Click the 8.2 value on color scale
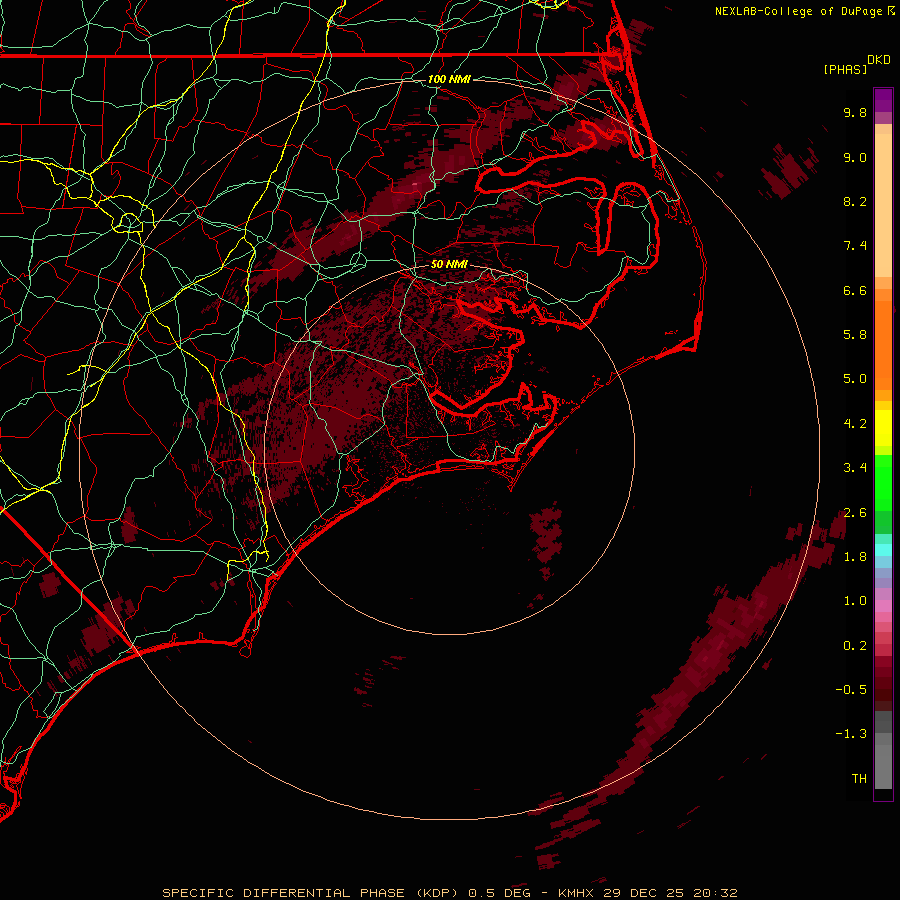Image resolution: width=900 pixels, height=900 pixels. 855,201
